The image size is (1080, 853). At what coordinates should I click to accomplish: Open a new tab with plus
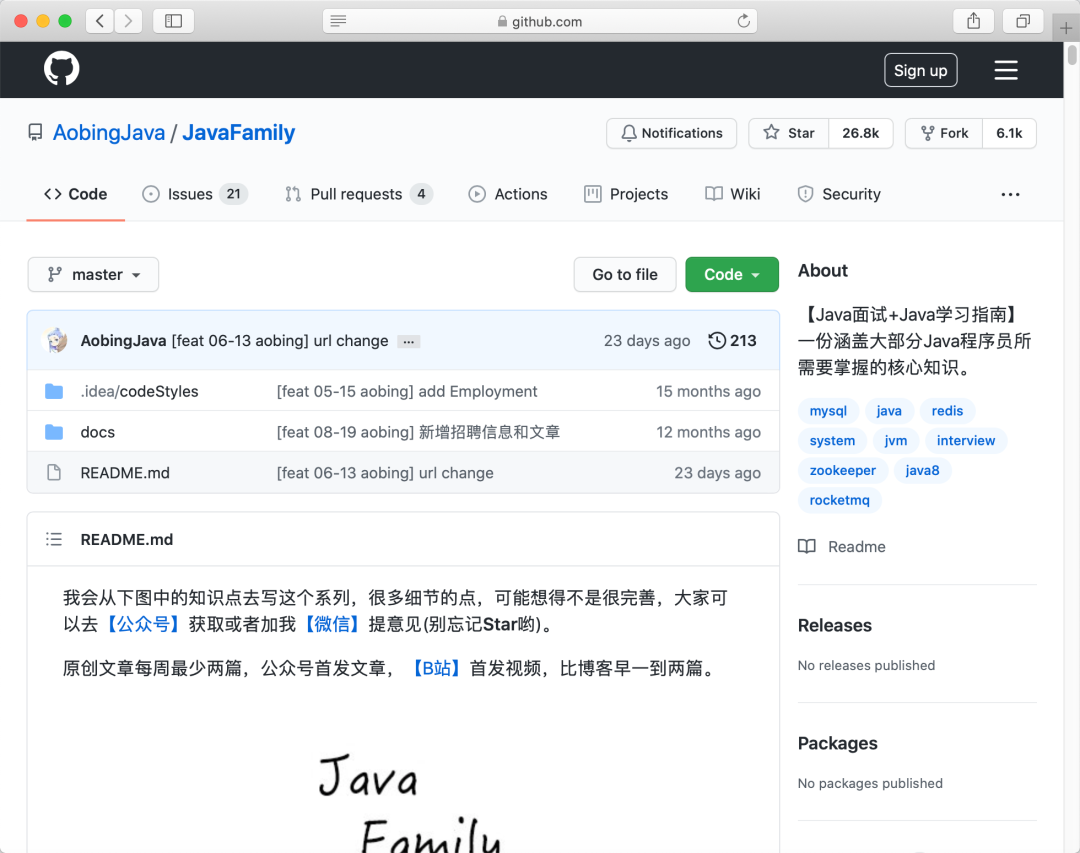pyautogui.click(x=1066, y=28)
